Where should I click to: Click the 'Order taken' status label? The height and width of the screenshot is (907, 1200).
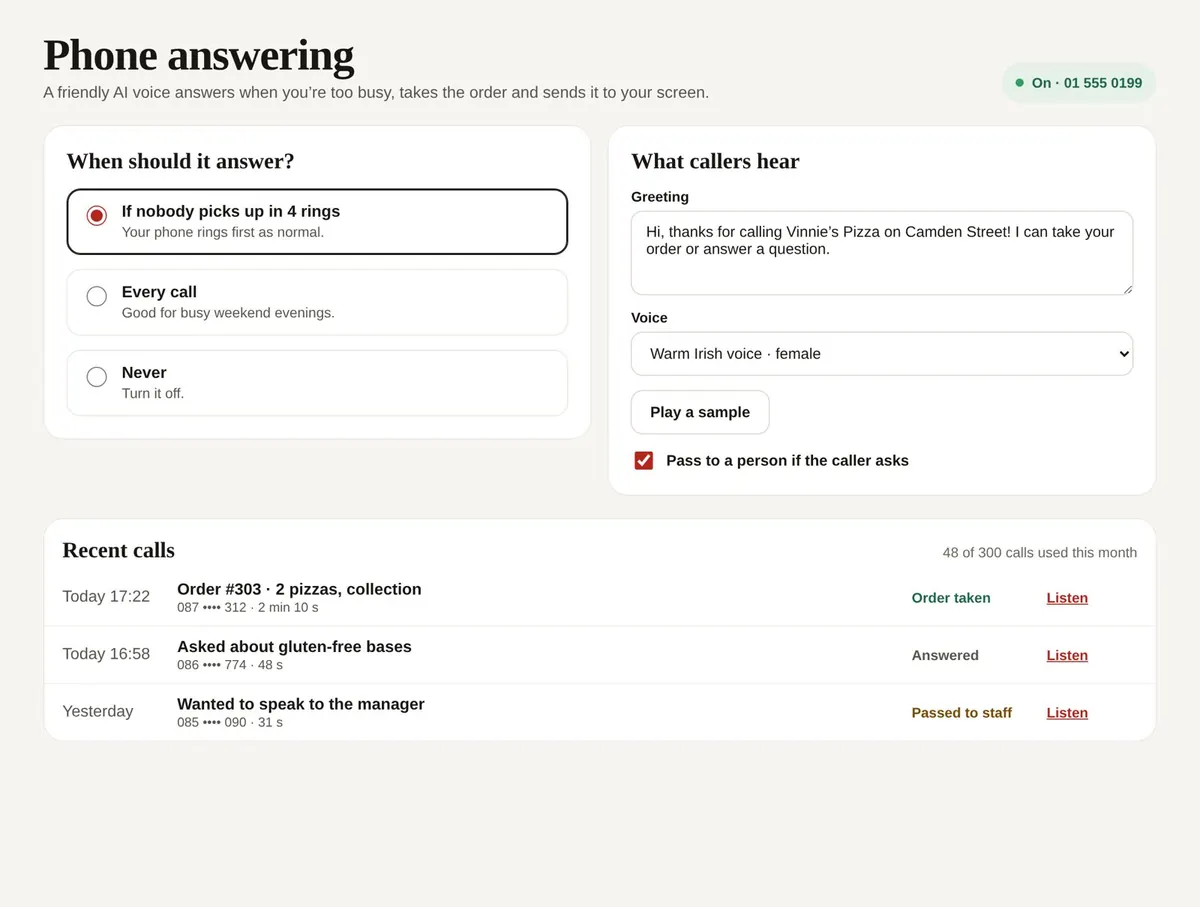coord(951,598)
